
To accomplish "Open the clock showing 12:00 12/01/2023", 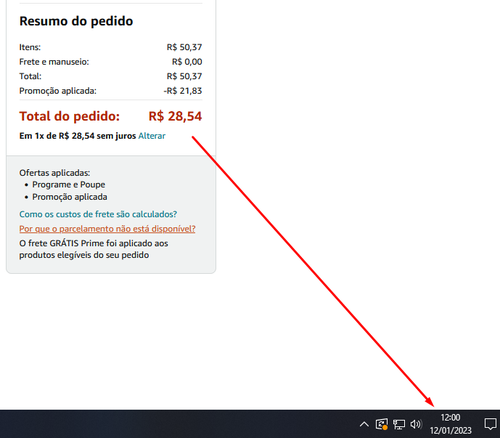I will pyautogui.click(x=450, y=424).
